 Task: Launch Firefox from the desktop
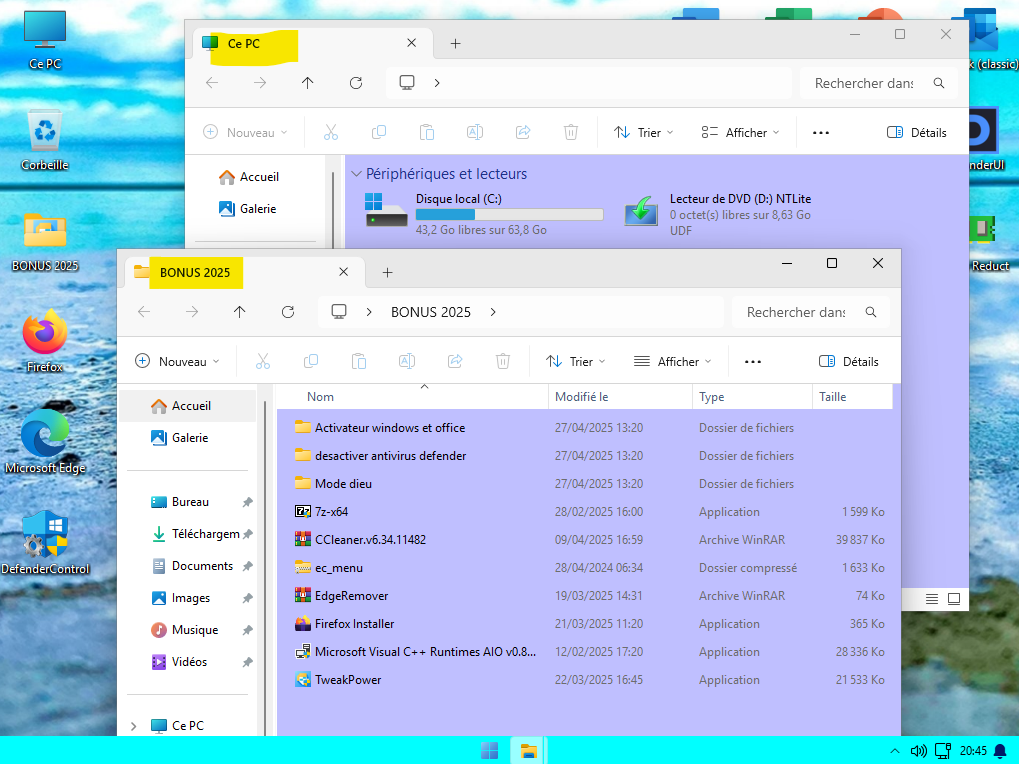(45, 341)
